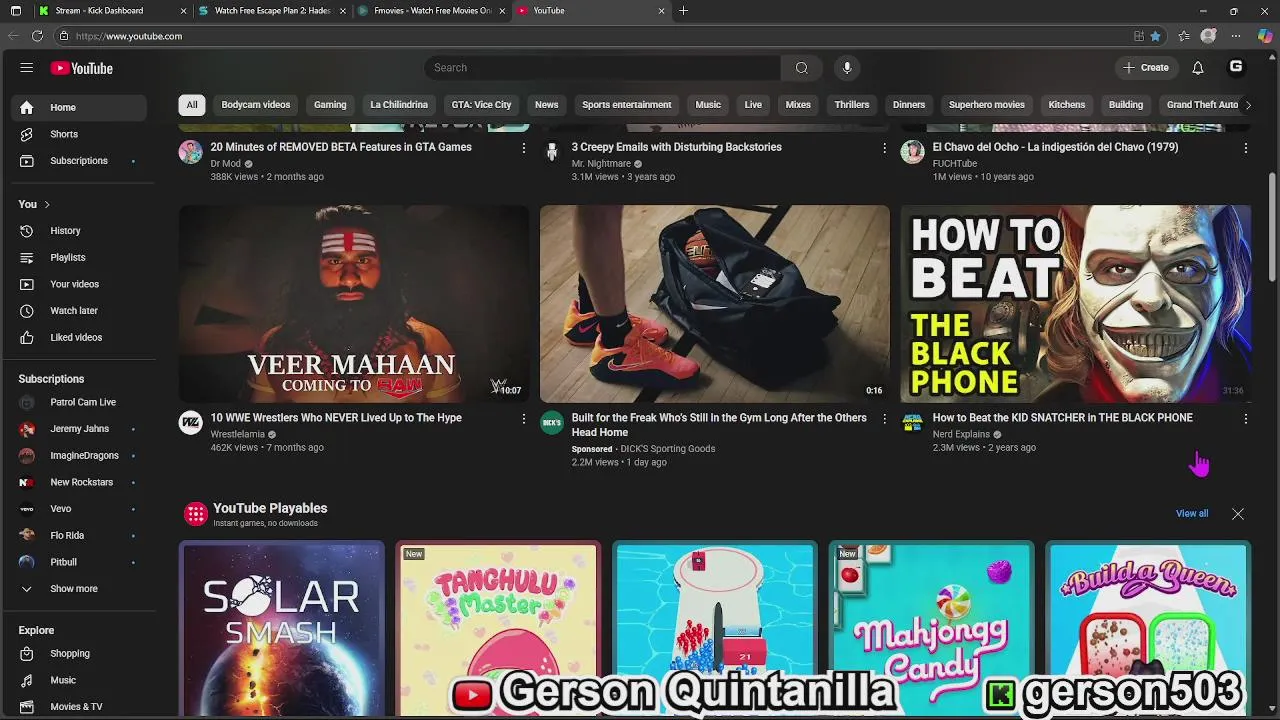The width and height of the screenshot is (1280, 720).
Task: Open a new browser tab
Action: [x=683, y=11]
